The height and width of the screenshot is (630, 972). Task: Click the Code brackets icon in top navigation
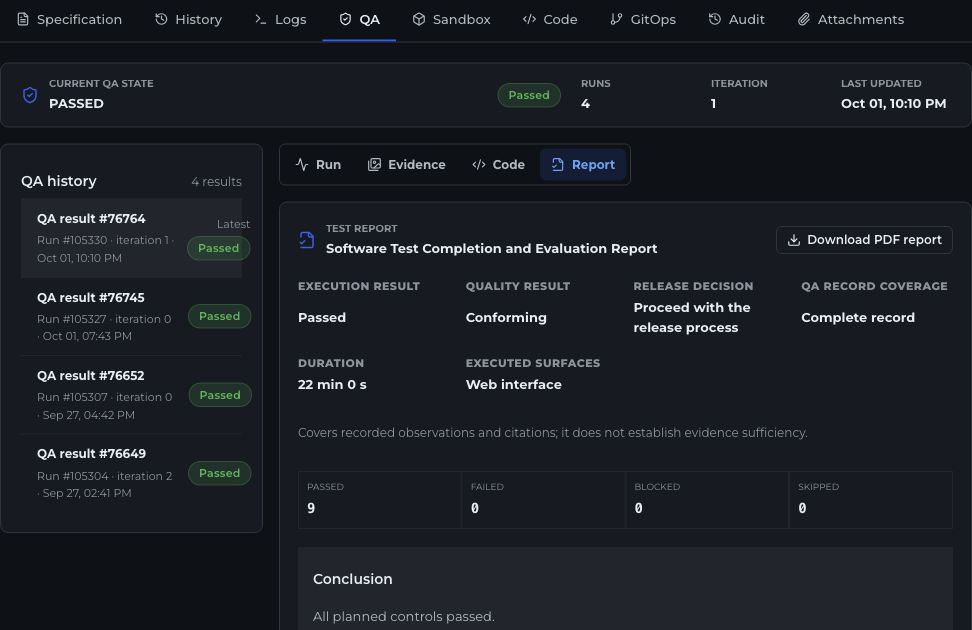(x=529, y=19)
